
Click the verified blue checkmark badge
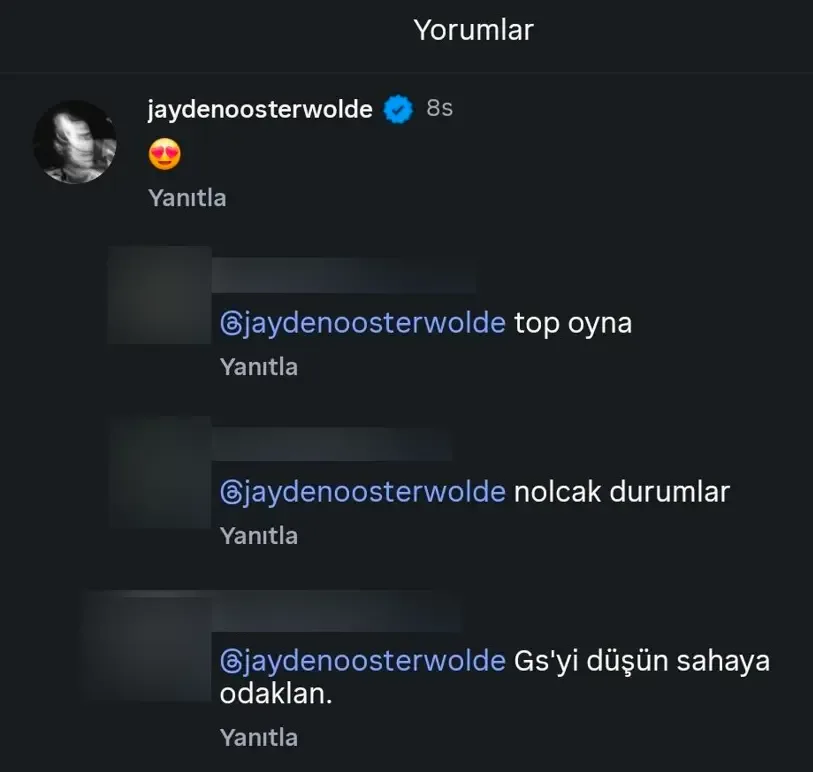pos(397,109)
